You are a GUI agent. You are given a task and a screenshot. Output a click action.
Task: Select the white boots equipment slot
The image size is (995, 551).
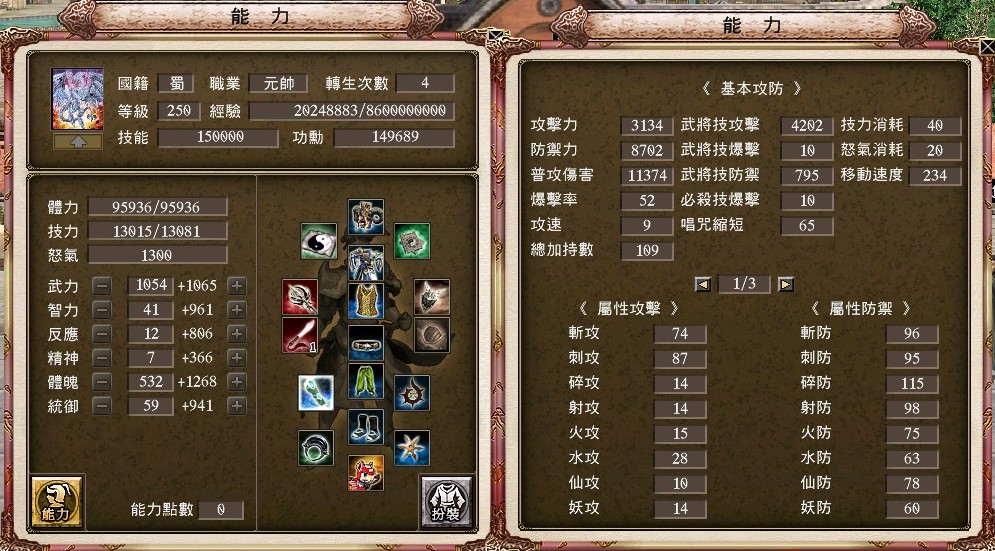366,427
